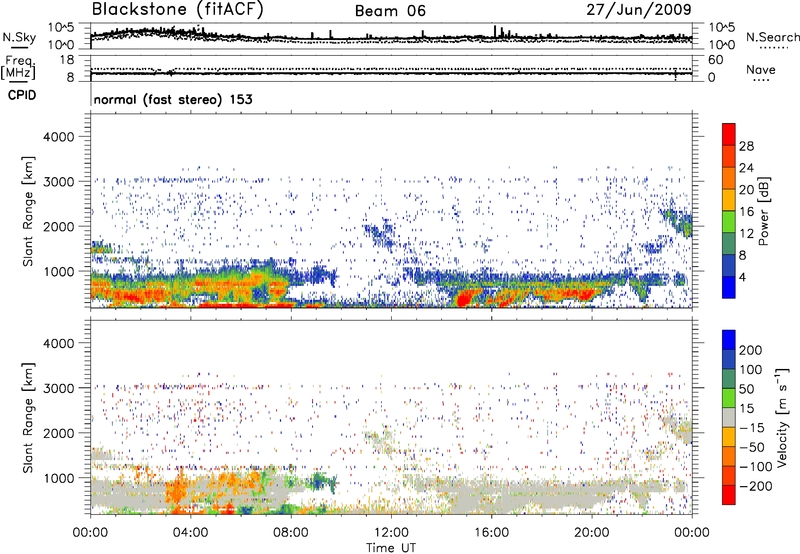
Task: Click the 4 label on power colorbar
Action: tap(742, 278)
